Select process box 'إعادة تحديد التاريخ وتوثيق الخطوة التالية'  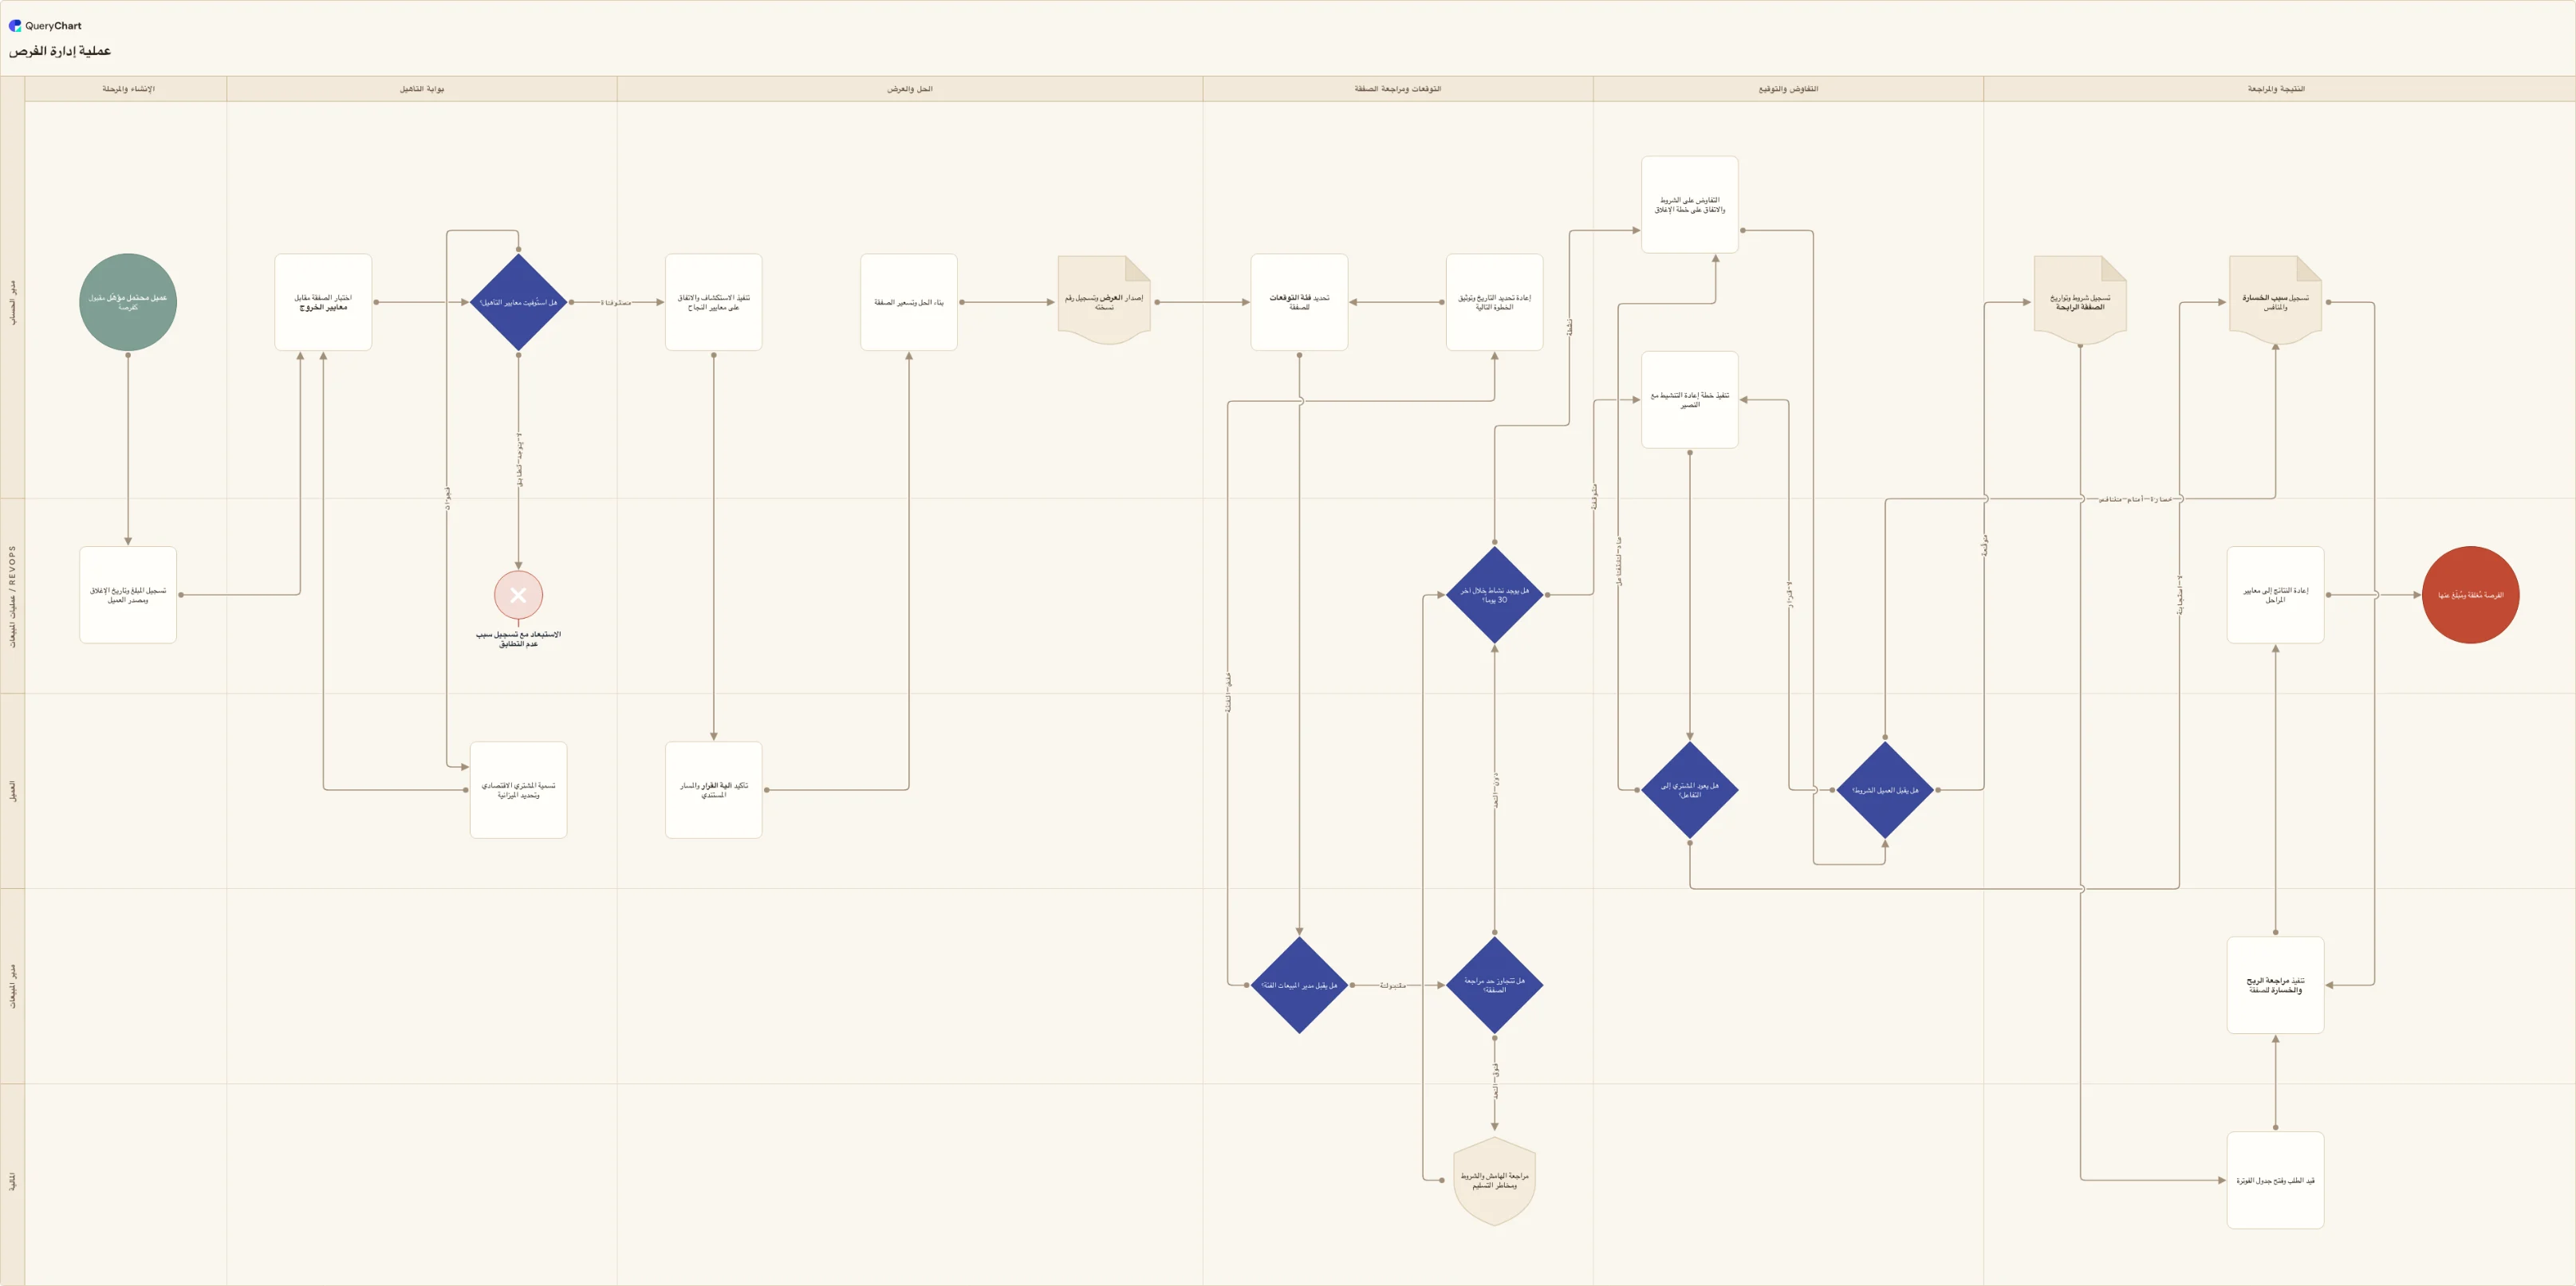(x=1494, y=302)
